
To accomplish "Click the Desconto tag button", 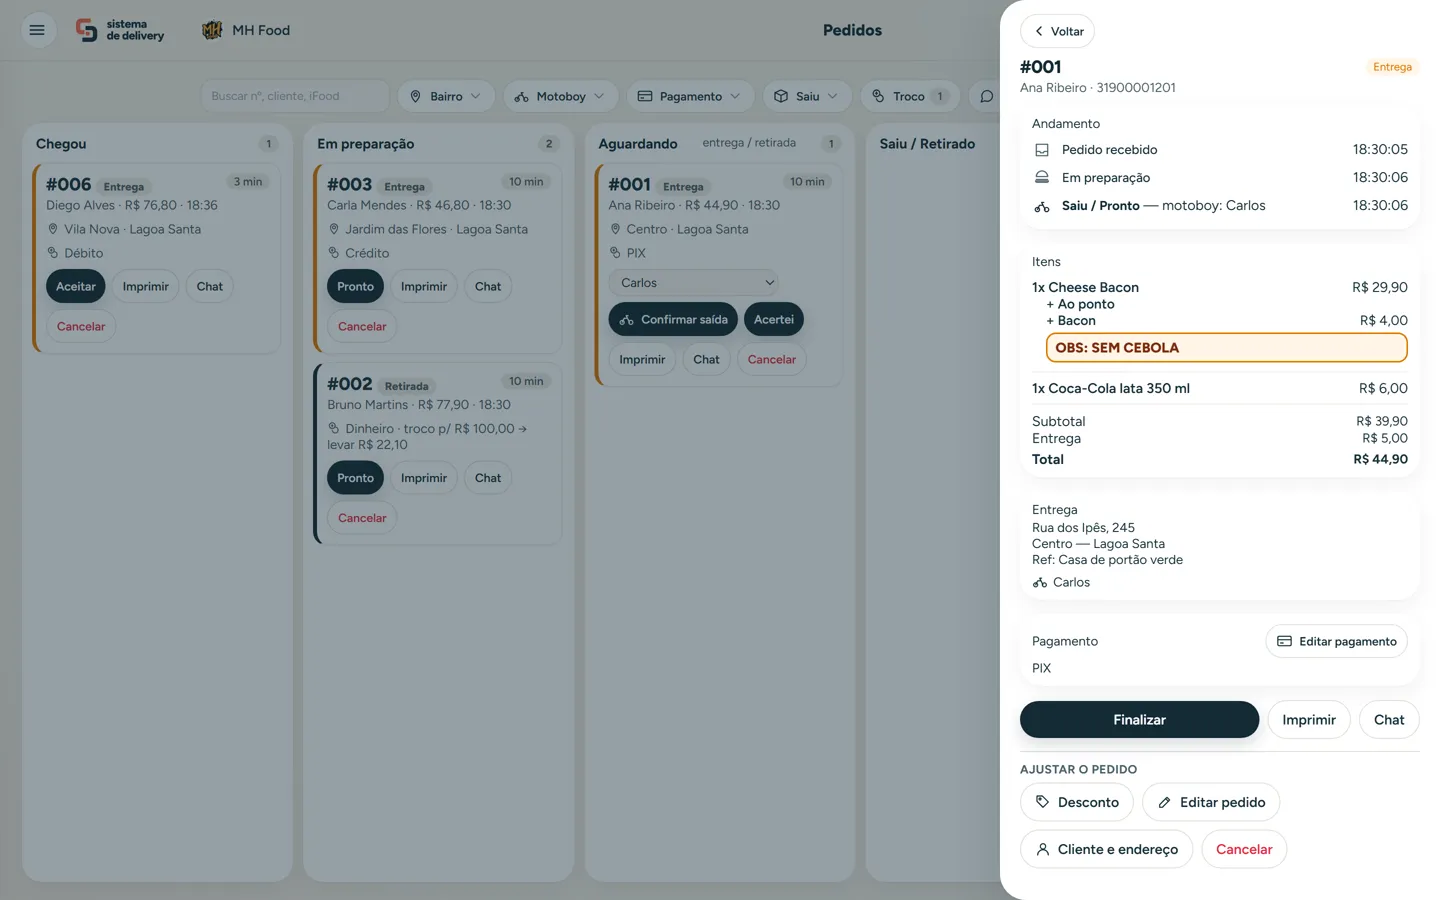I will 1077,802.
